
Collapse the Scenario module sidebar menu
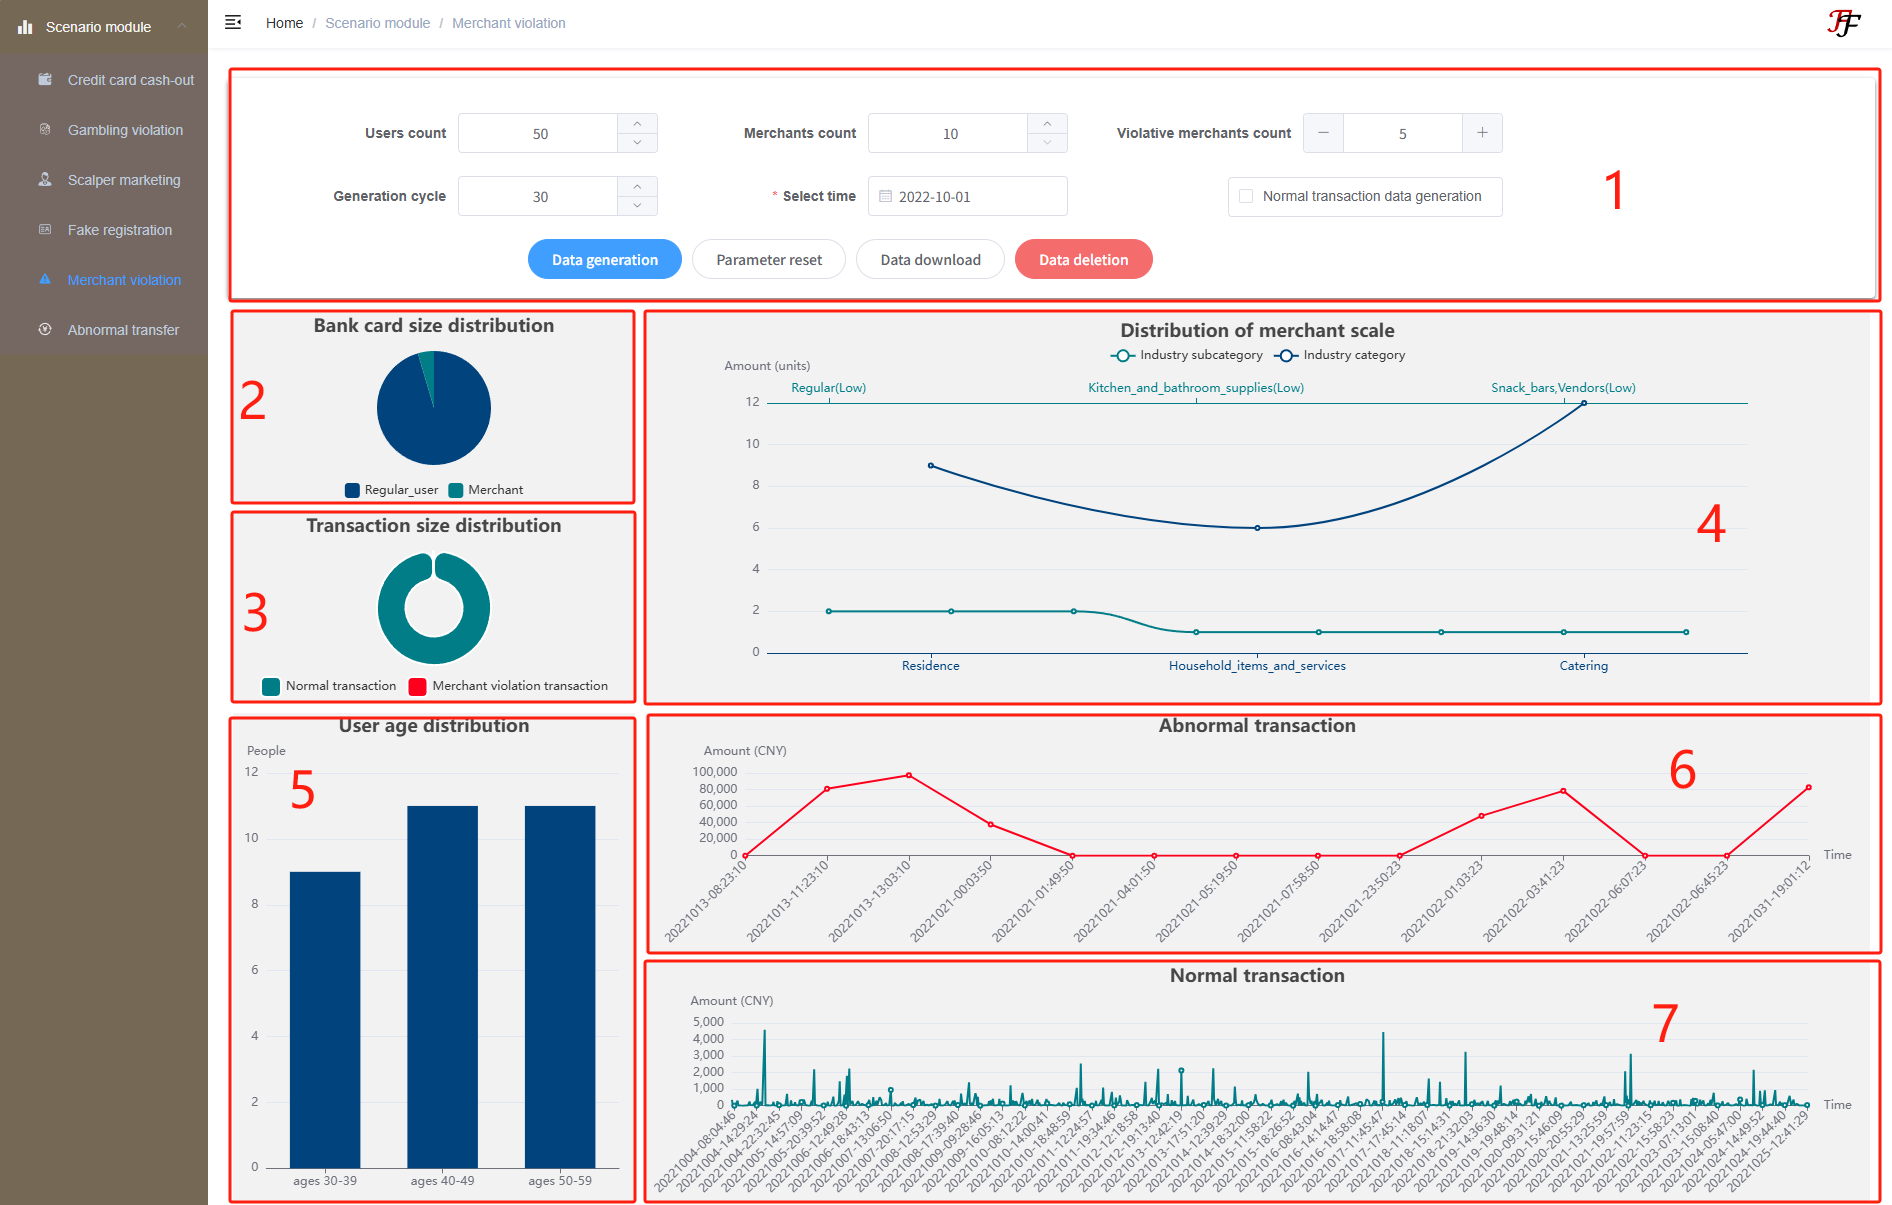[x=182, y=26]
